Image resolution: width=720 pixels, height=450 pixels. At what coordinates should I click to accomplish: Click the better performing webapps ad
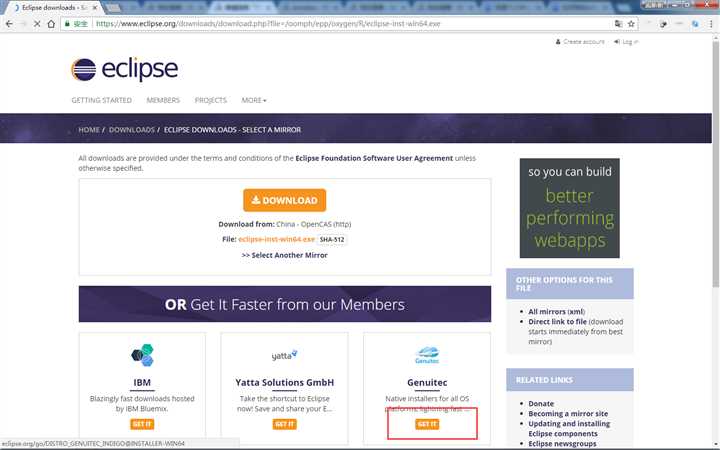click(569, 208)
